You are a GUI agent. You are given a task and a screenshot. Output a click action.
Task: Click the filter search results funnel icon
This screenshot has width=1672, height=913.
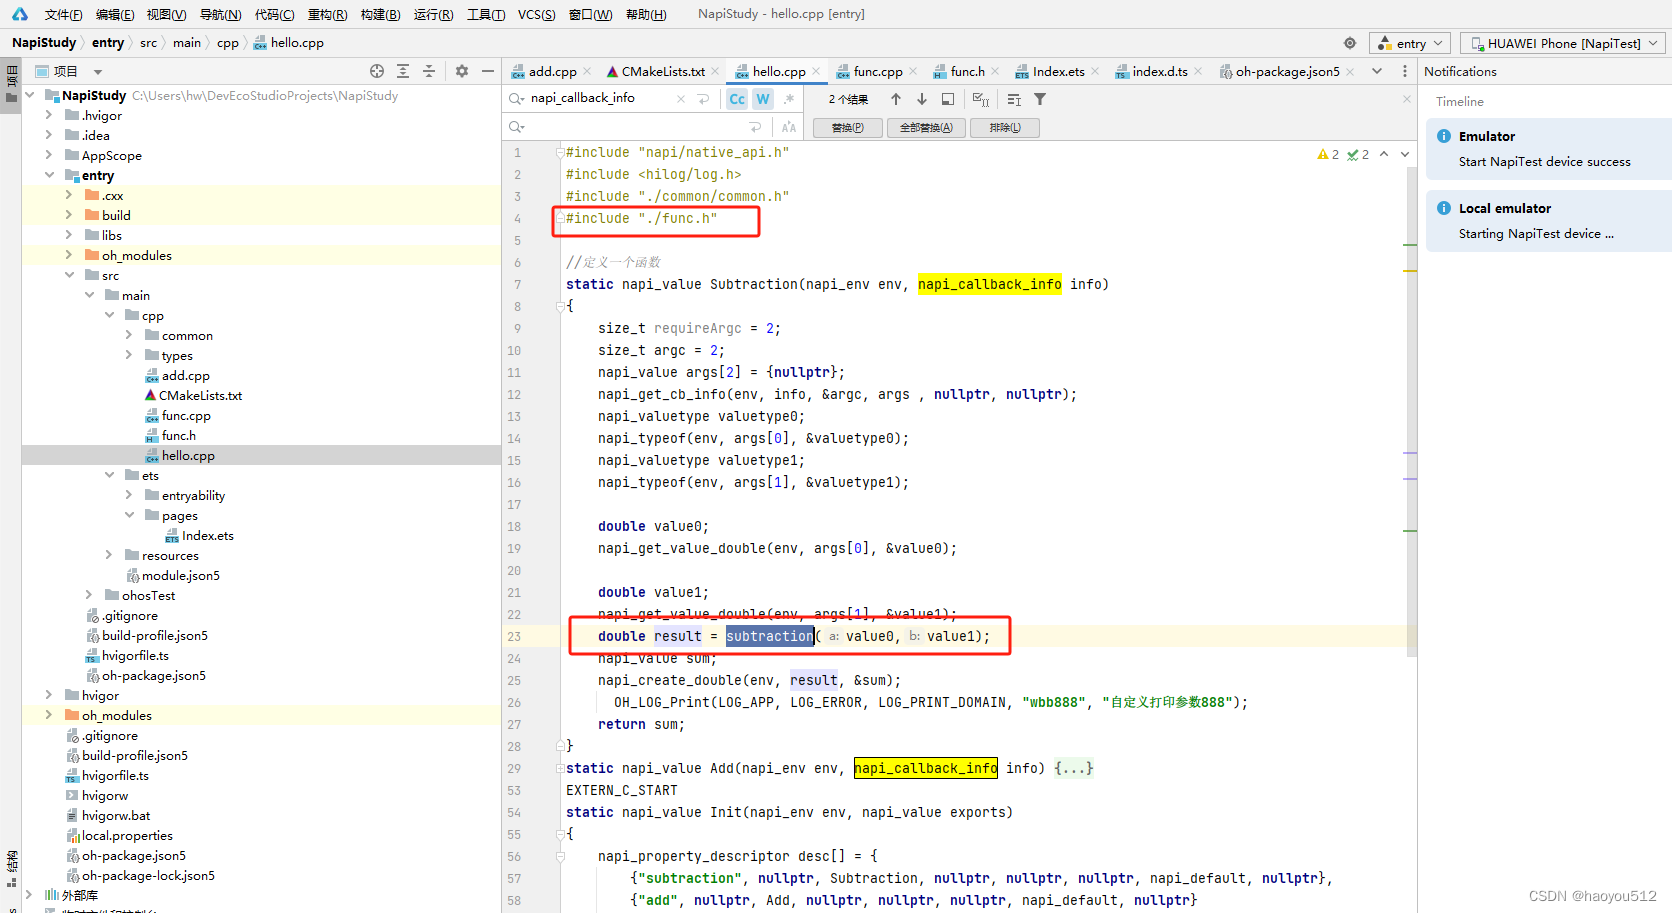point(1040,99)
